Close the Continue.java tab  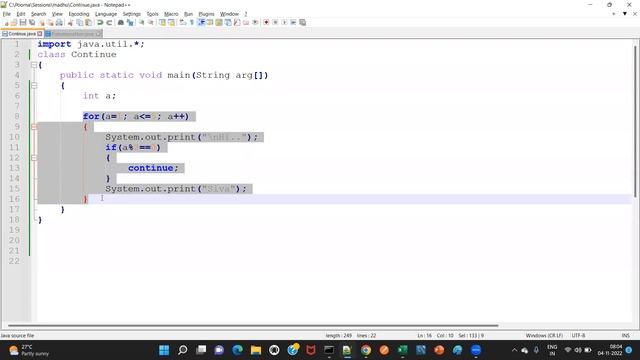[40, 34]
